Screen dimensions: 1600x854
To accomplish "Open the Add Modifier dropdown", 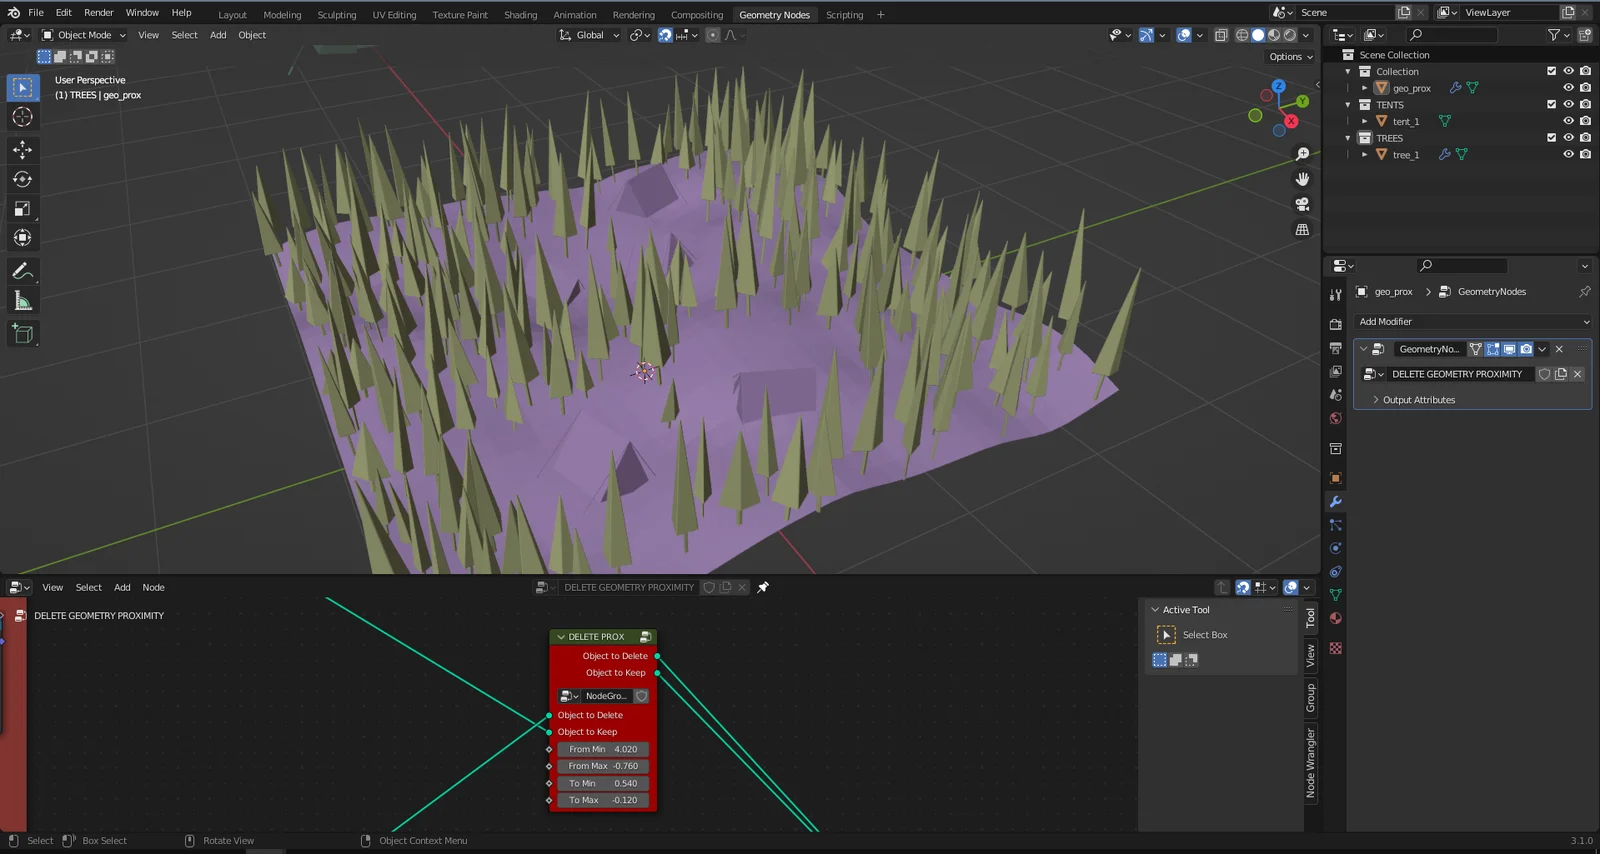I will tap(1472, 322).
